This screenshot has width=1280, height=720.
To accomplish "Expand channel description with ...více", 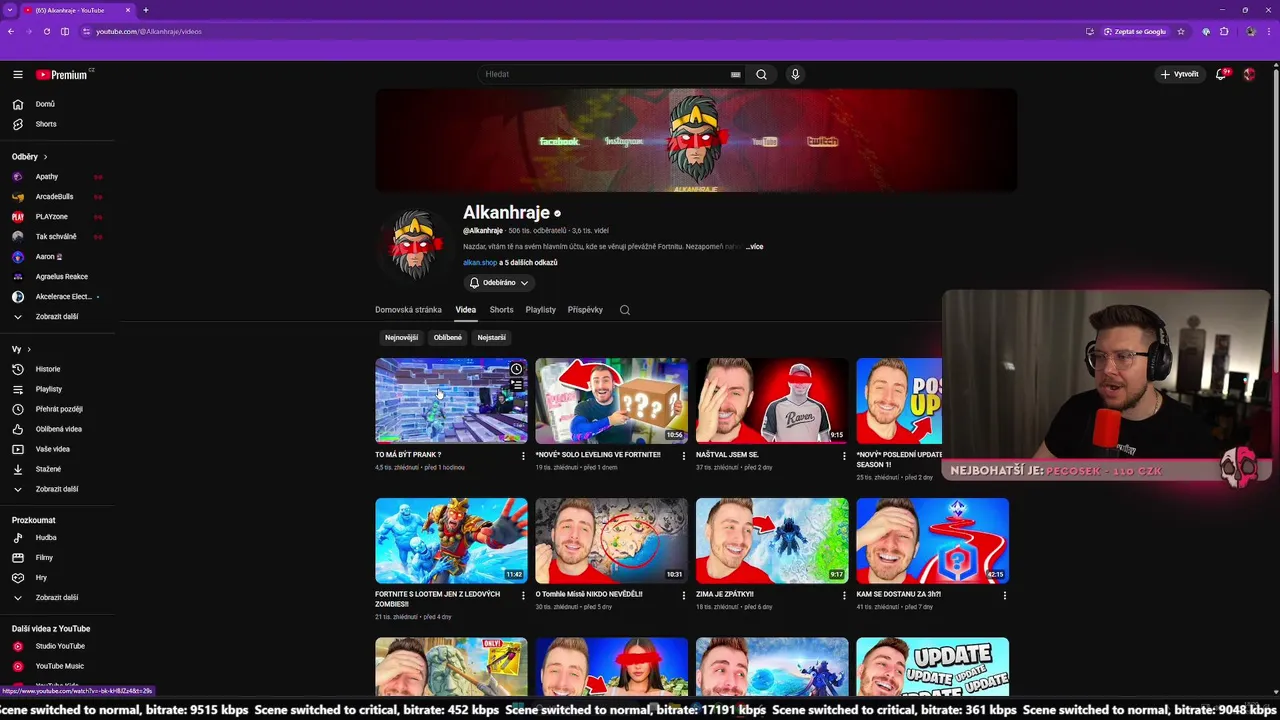I will coord(754,246).
